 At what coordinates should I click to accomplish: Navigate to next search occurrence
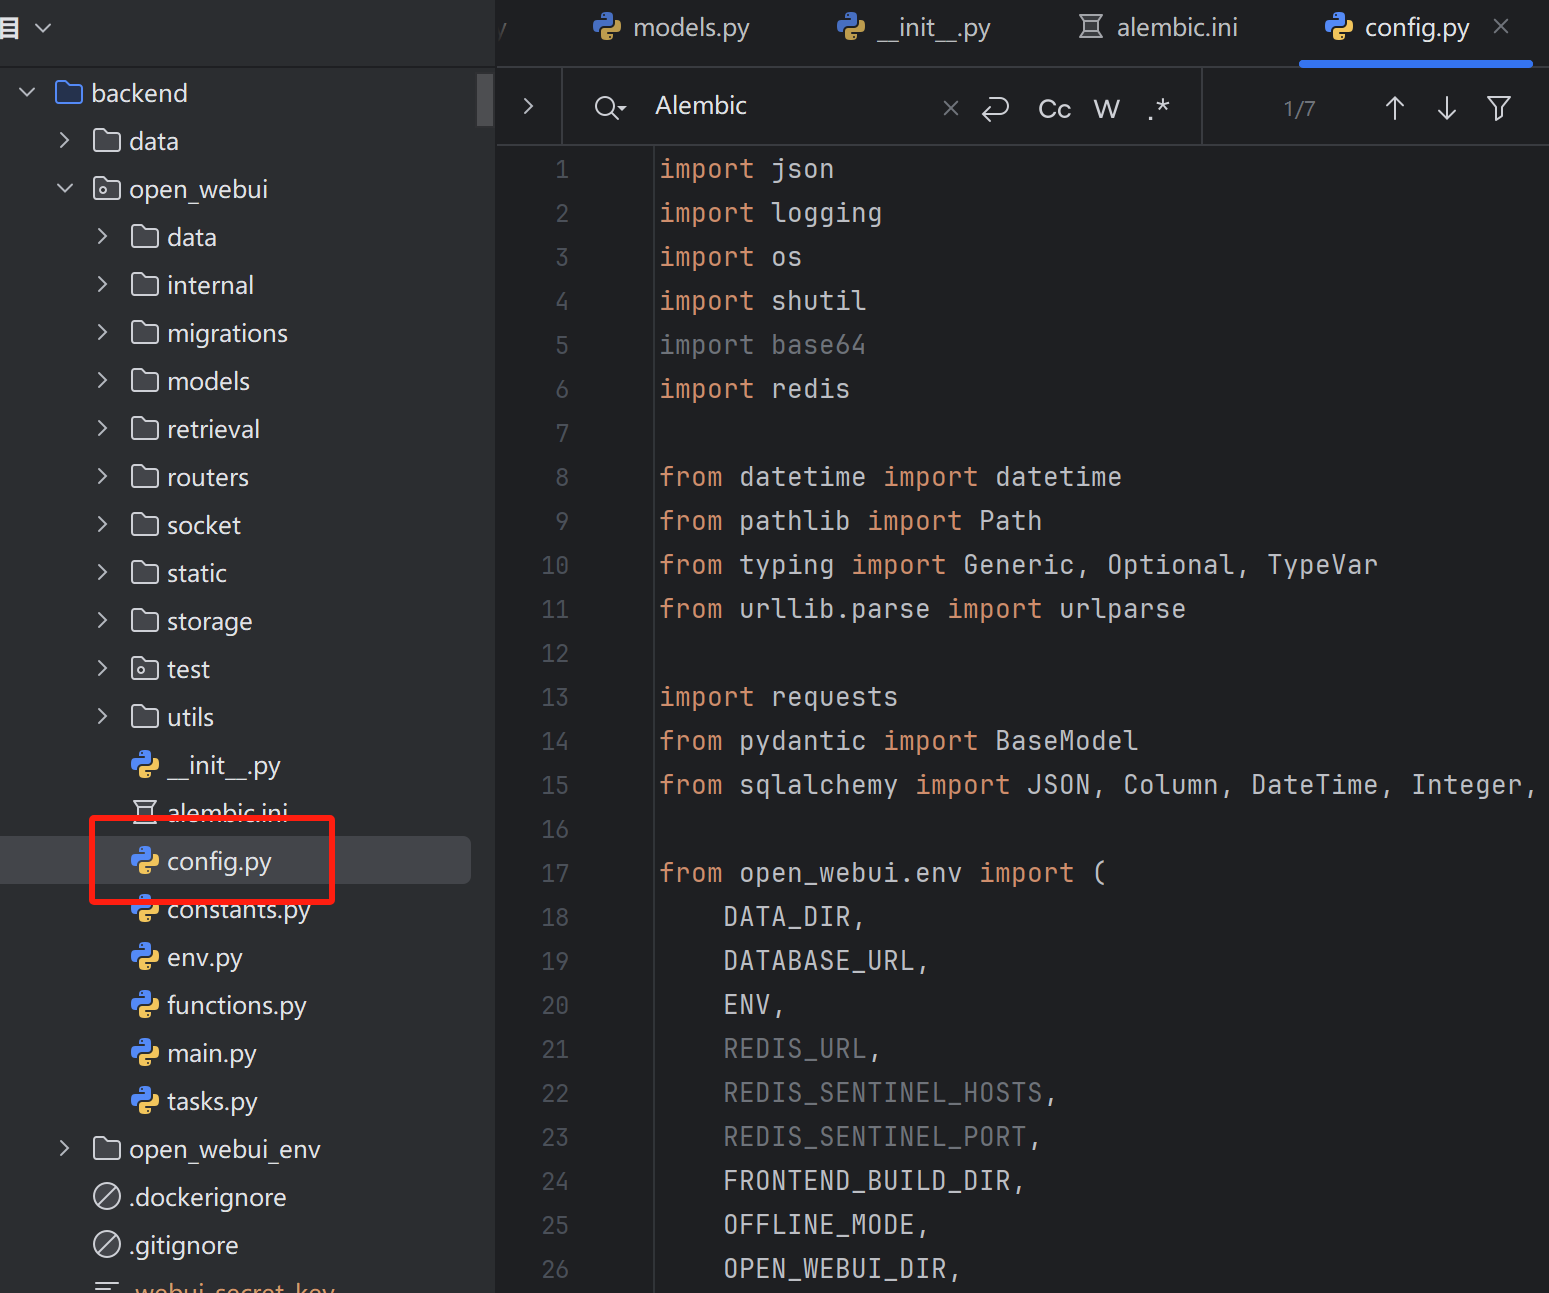point(1446,107)
